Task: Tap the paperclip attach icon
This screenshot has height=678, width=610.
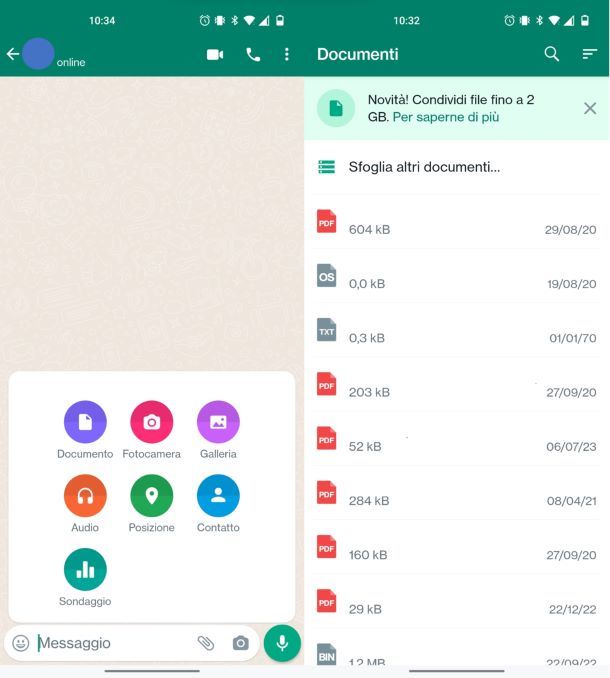Action: click(x=206, y=643)
